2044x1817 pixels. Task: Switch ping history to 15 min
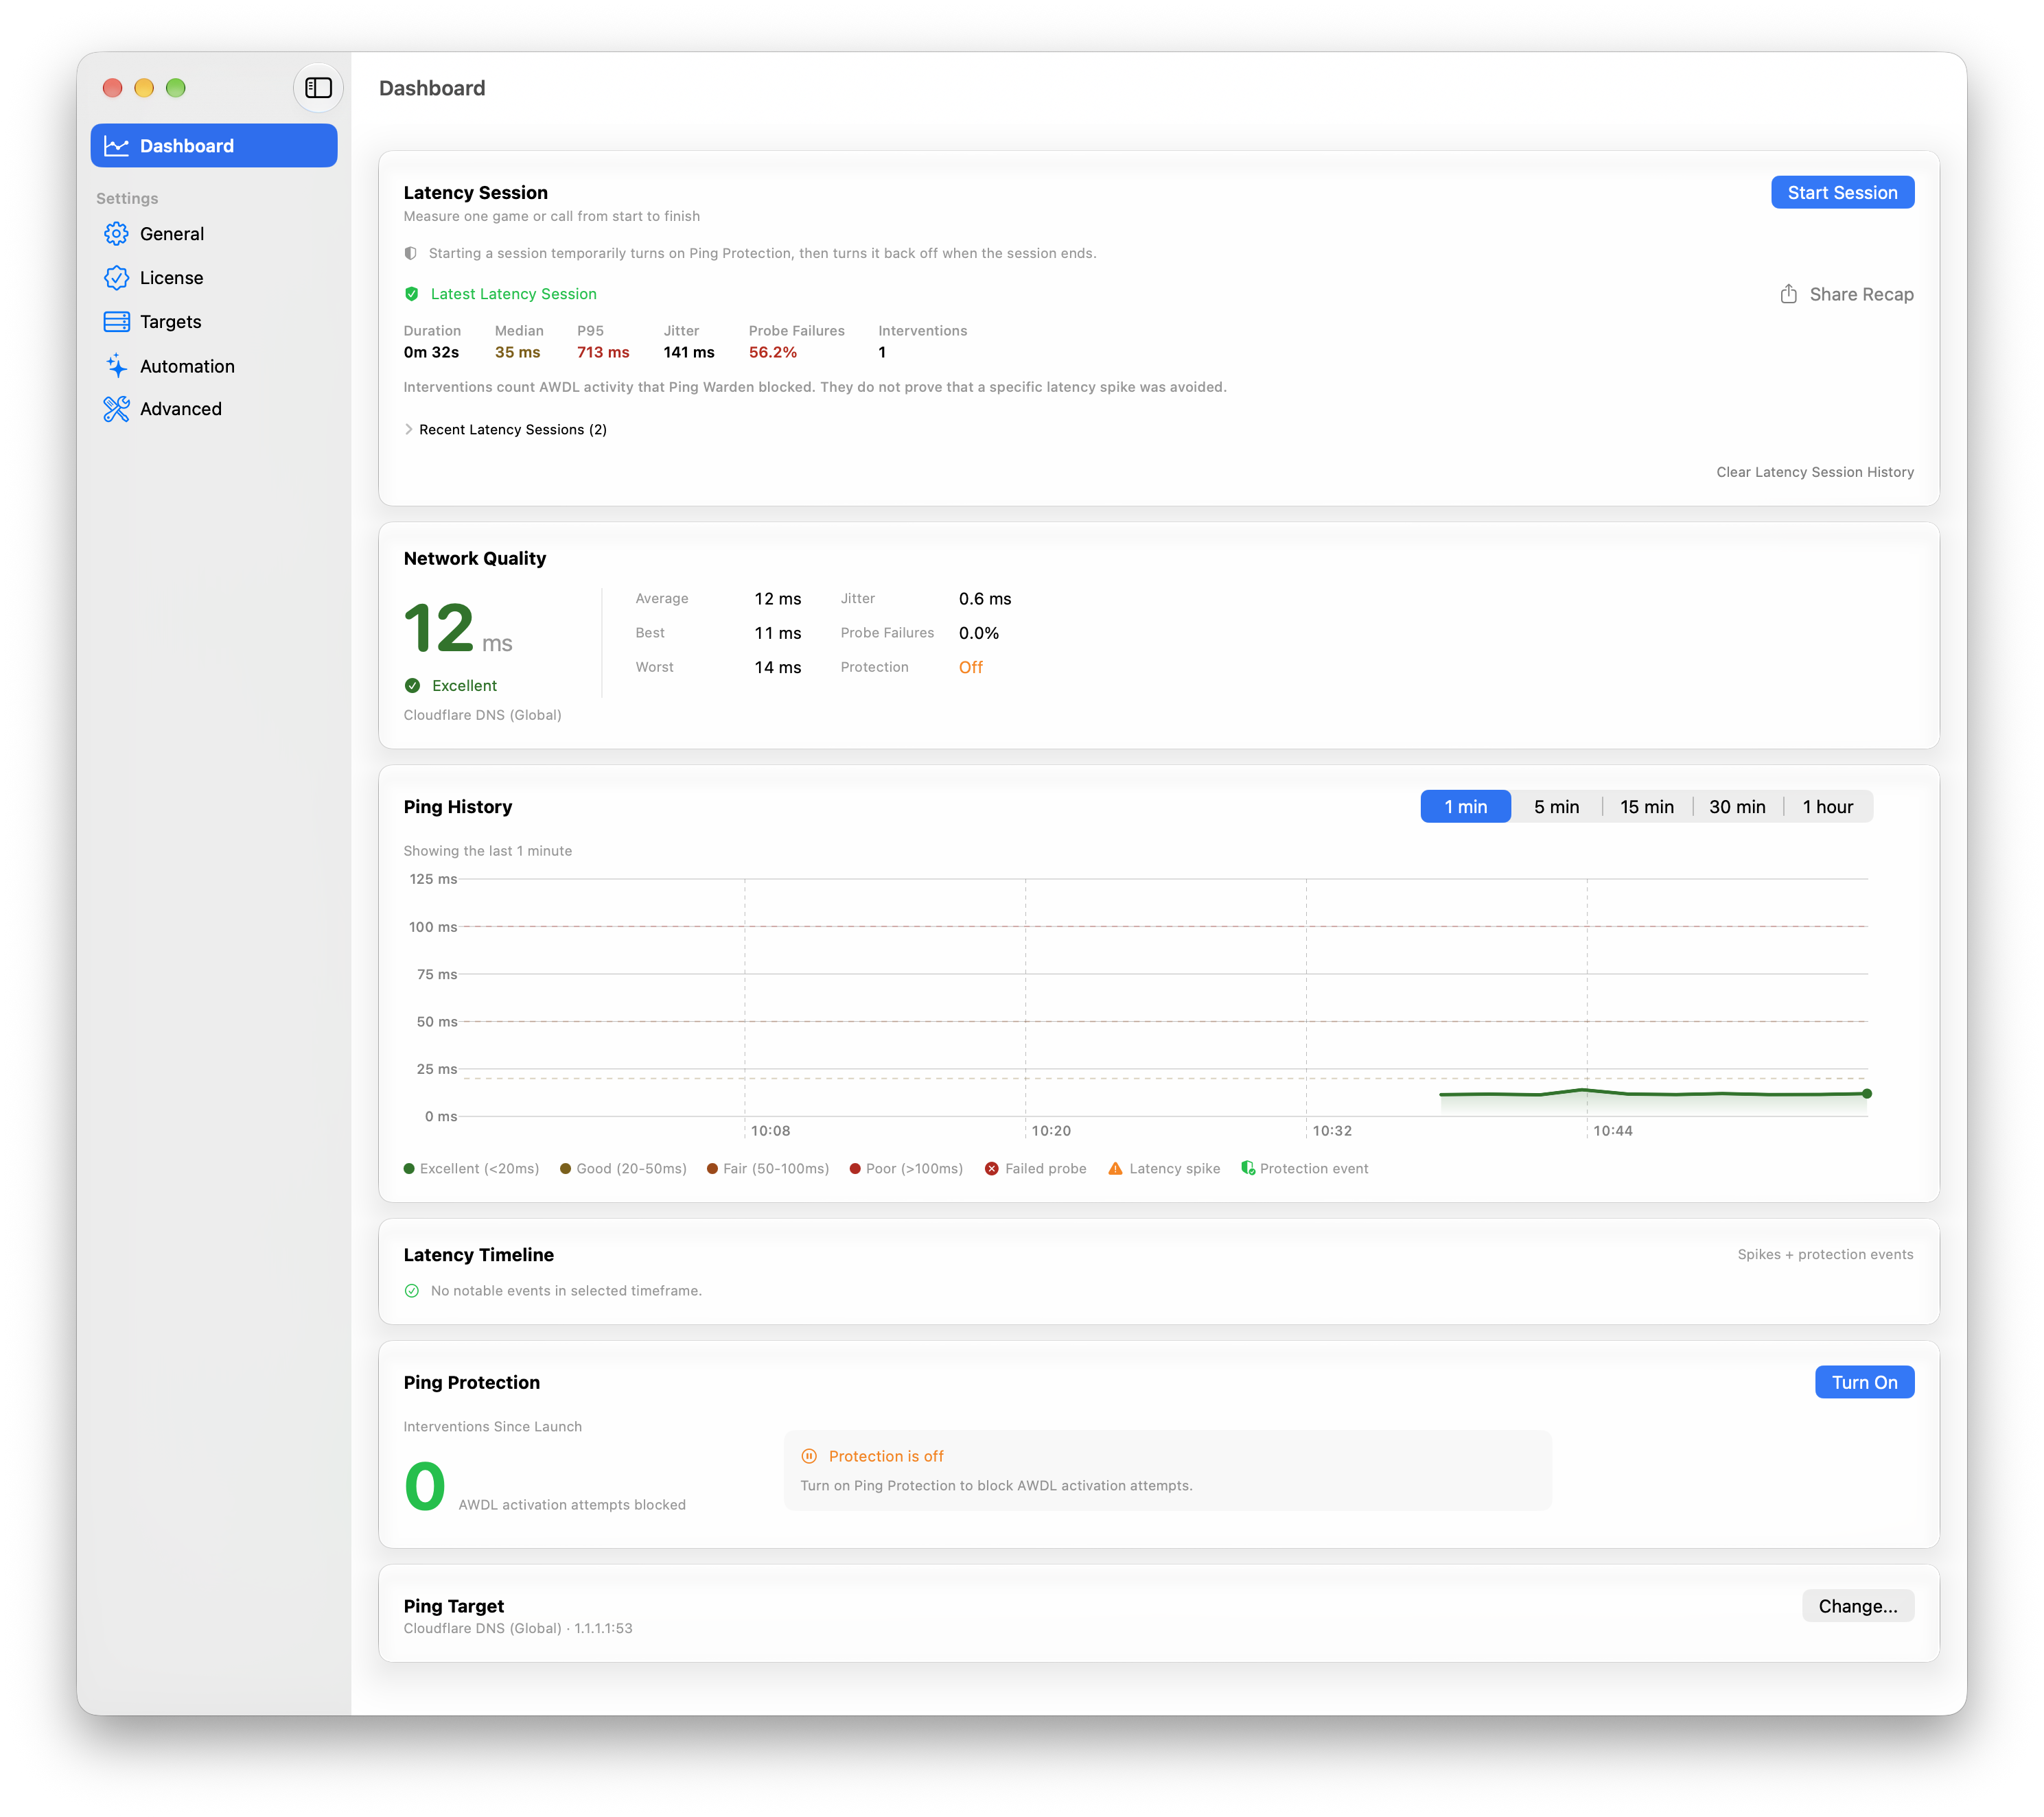tap(1646, 807)
